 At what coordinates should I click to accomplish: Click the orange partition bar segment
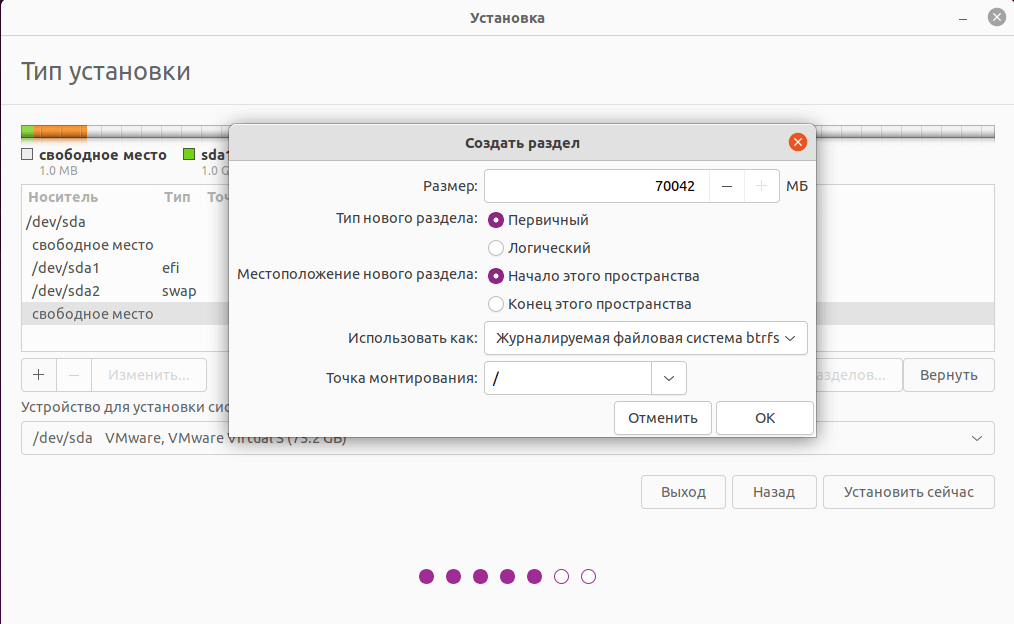pos(60,131)
